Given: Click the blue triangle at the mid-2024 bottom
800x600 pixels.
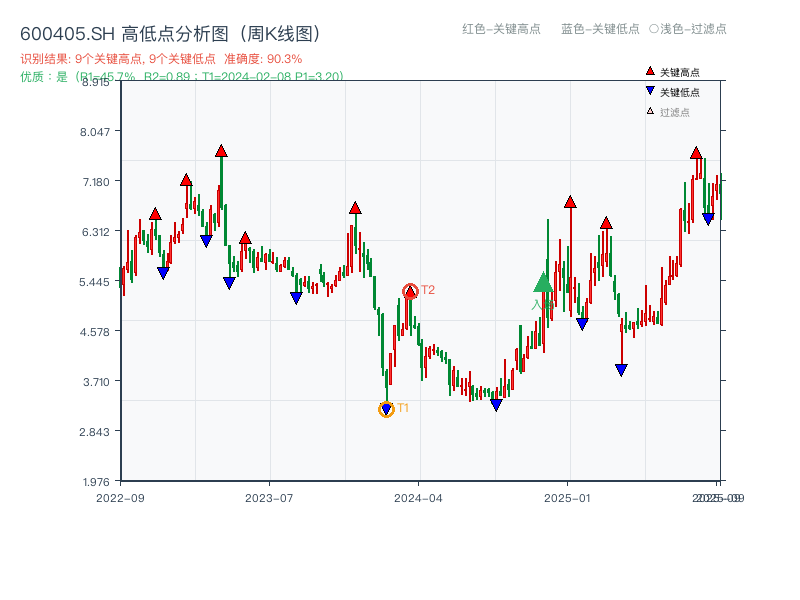Looking at the screenshot, I should [x=495, y=405].
